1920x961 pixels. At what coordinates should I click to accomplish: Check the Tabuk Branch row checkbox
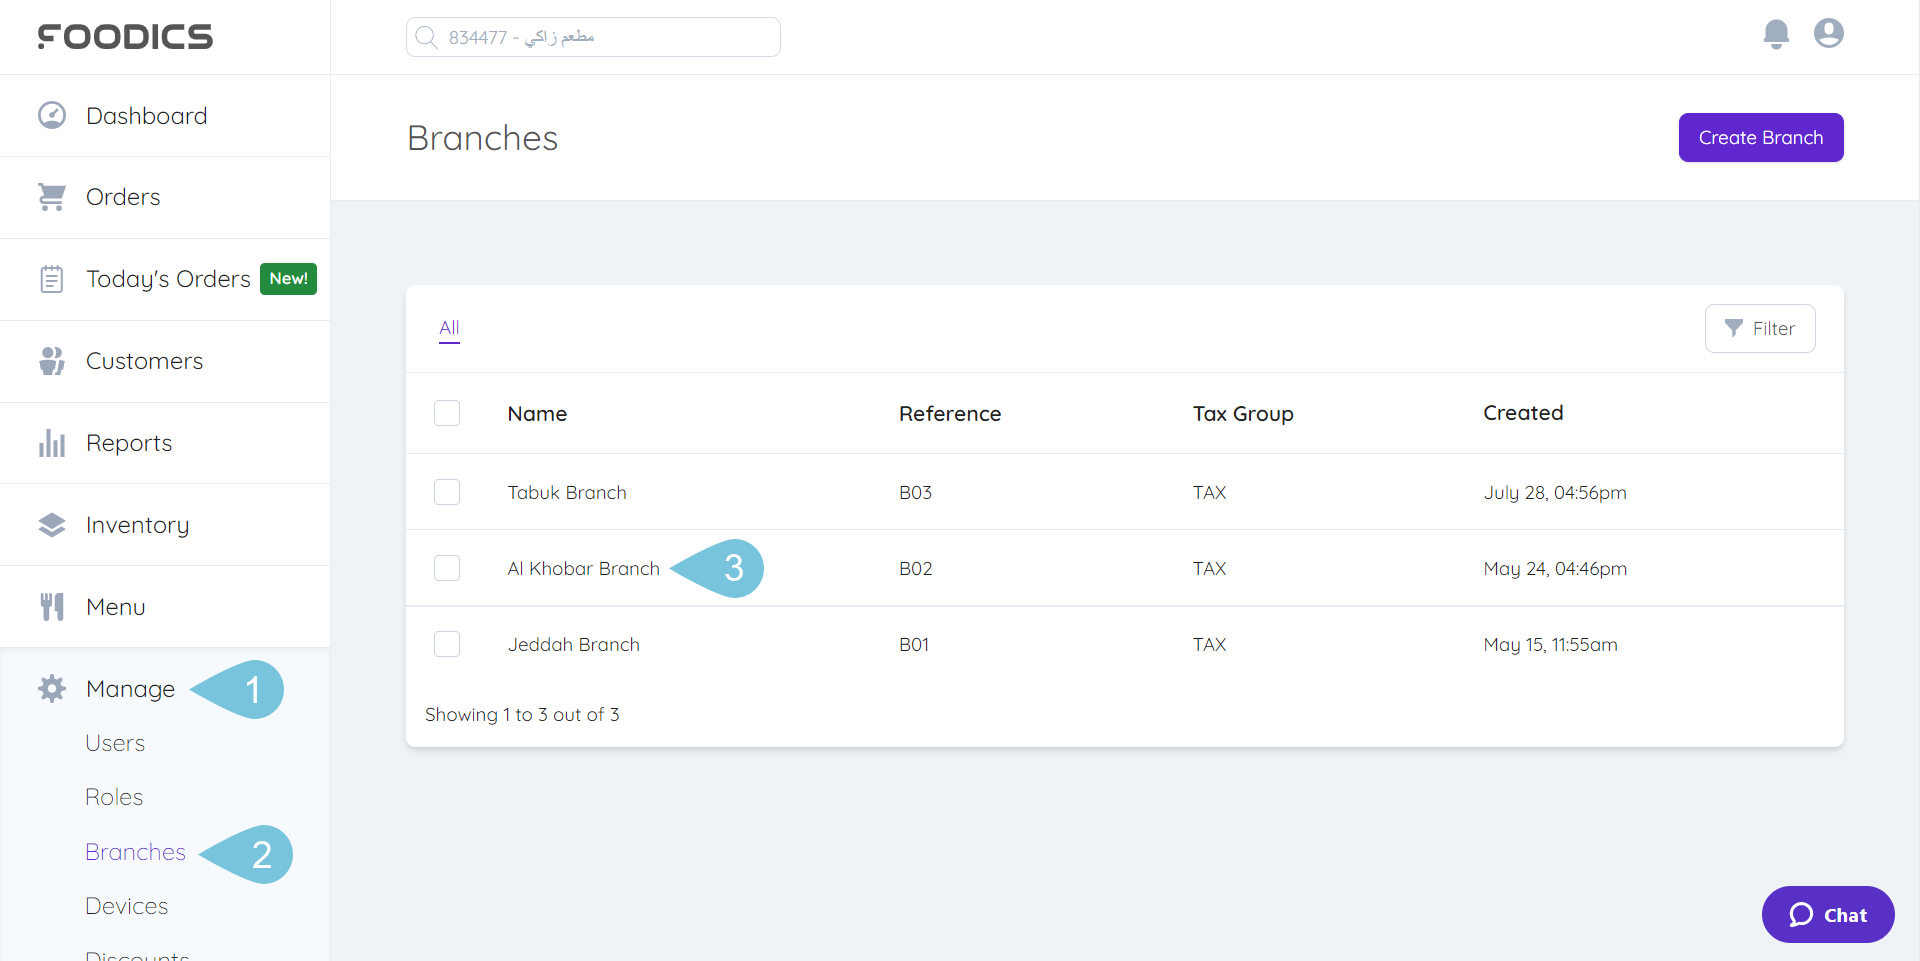447,492
